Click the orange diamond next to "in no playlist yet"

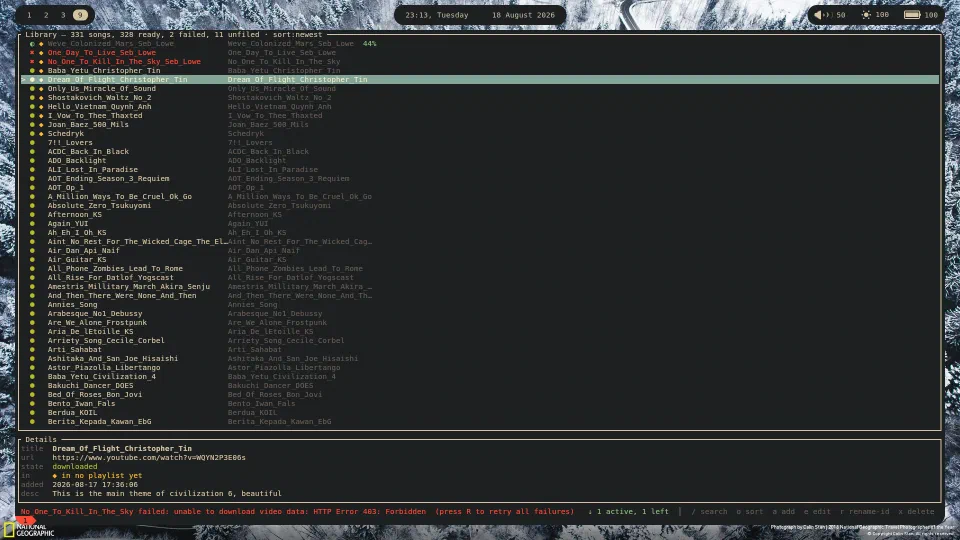(54, 476)
